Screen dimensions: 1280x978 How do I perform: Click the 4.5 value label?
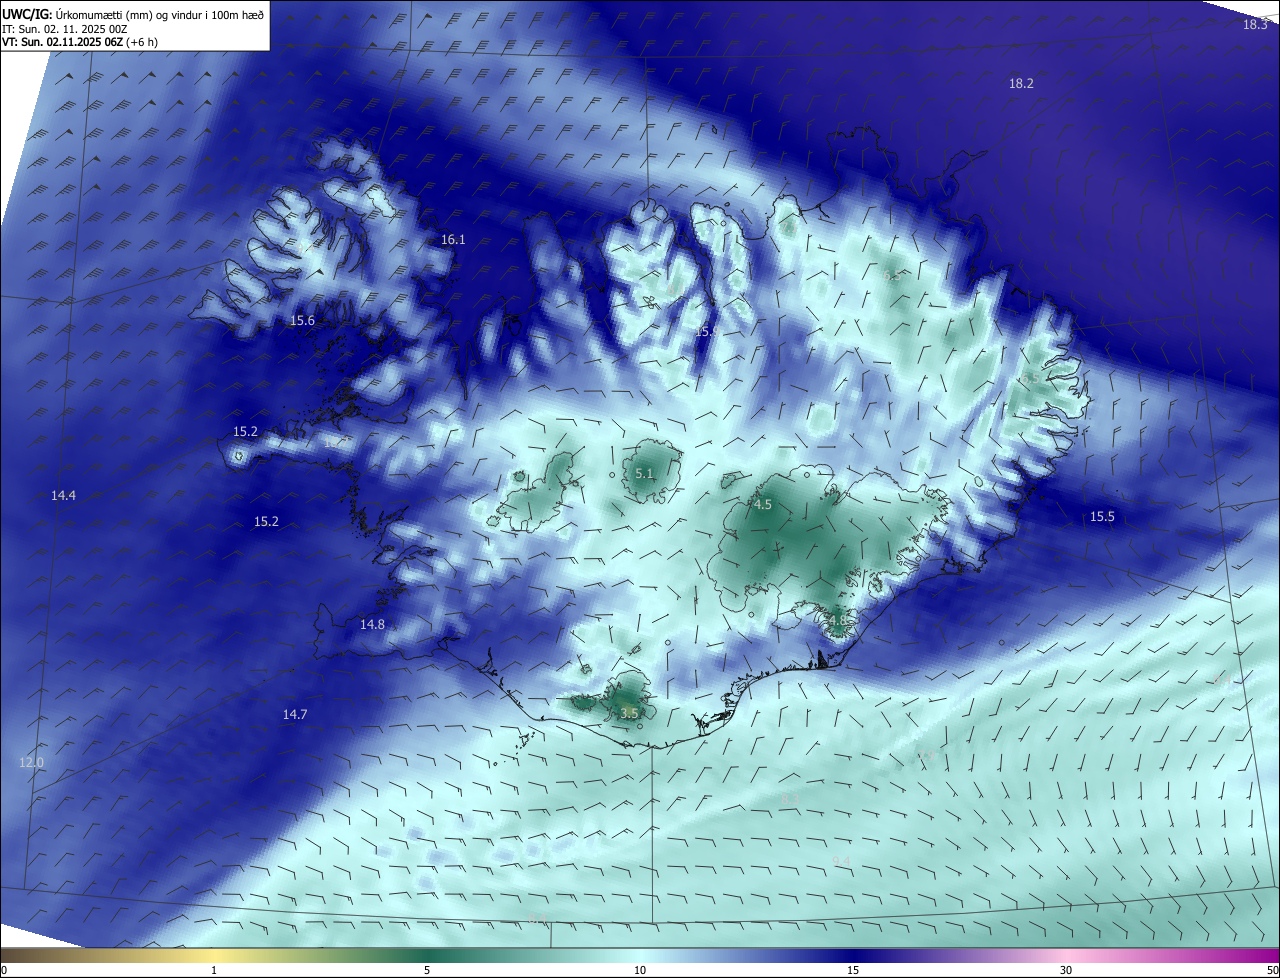[763, 505]
